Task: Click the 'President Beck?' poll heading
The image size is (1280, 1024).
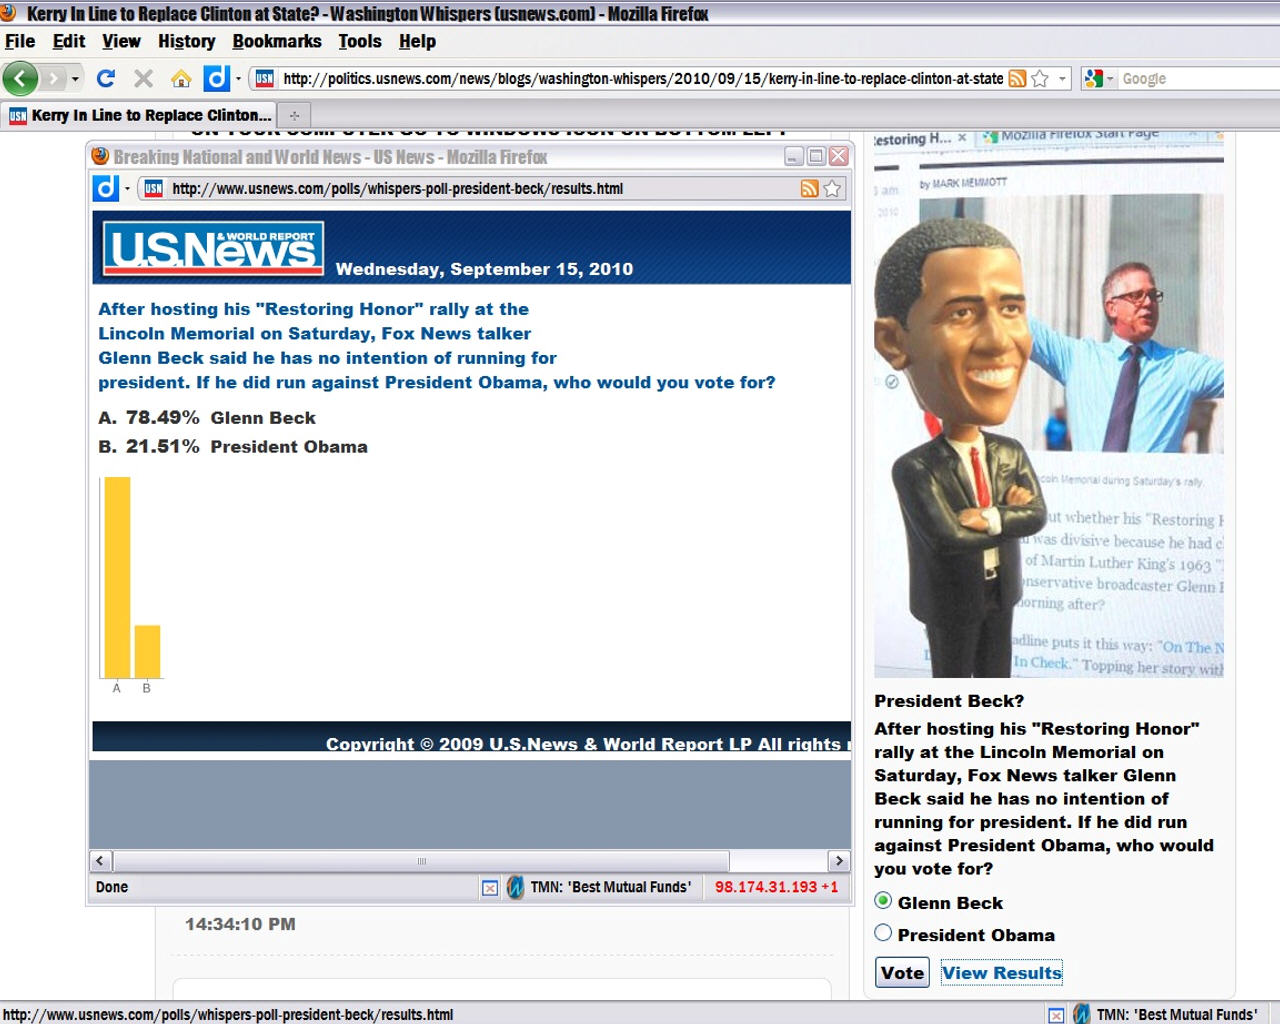Action: click(x=949, y=701)
